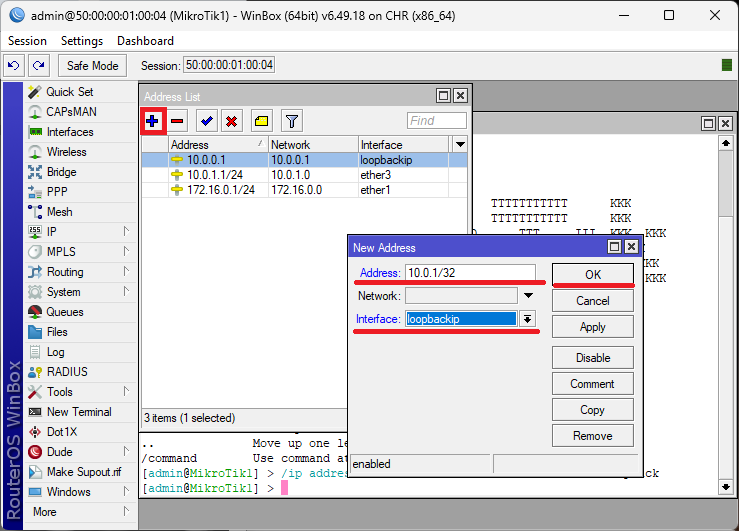Click the blue checkmark enable icon
The height and width of the screenshot is (531, 739).
[x=207, y=121]
